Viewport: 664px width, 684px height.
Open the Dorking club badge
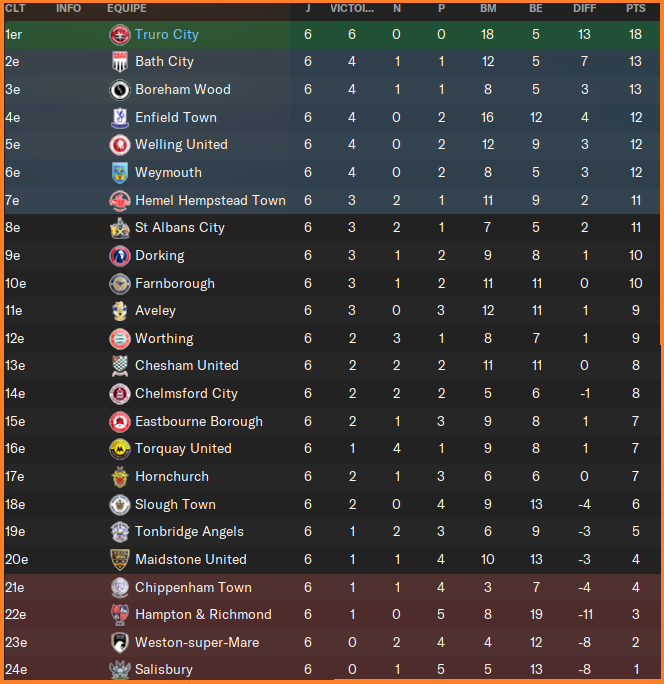[120, 256]
